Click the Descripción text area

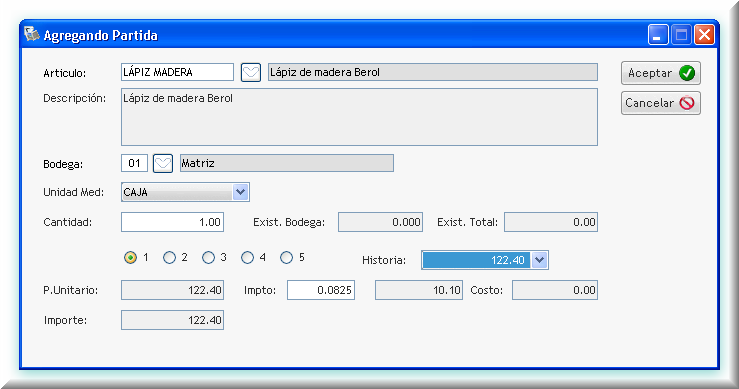(x=359, y=117)
